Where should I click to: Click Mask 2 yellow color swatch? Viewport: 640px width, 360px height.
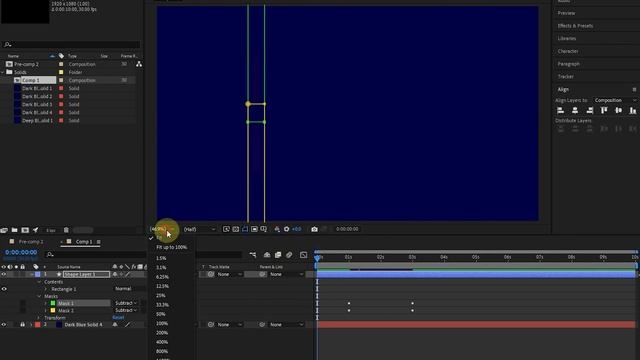pyautogui.click(x=53, y=311)
